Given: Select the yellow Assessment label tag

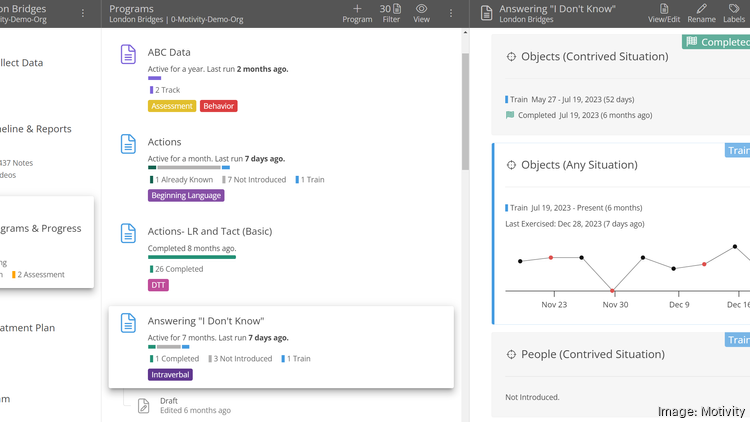Looking at the screenshot, I should coord(172,106).
